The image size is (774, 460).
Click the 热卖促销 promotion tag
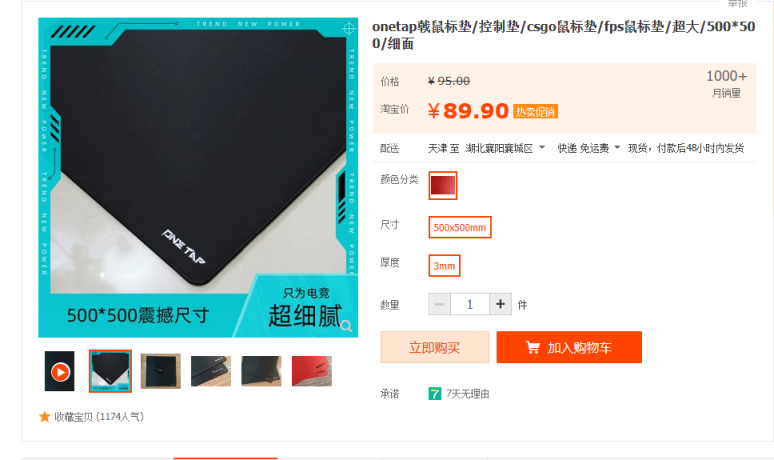pyautogui.click(x=535, y=112)
